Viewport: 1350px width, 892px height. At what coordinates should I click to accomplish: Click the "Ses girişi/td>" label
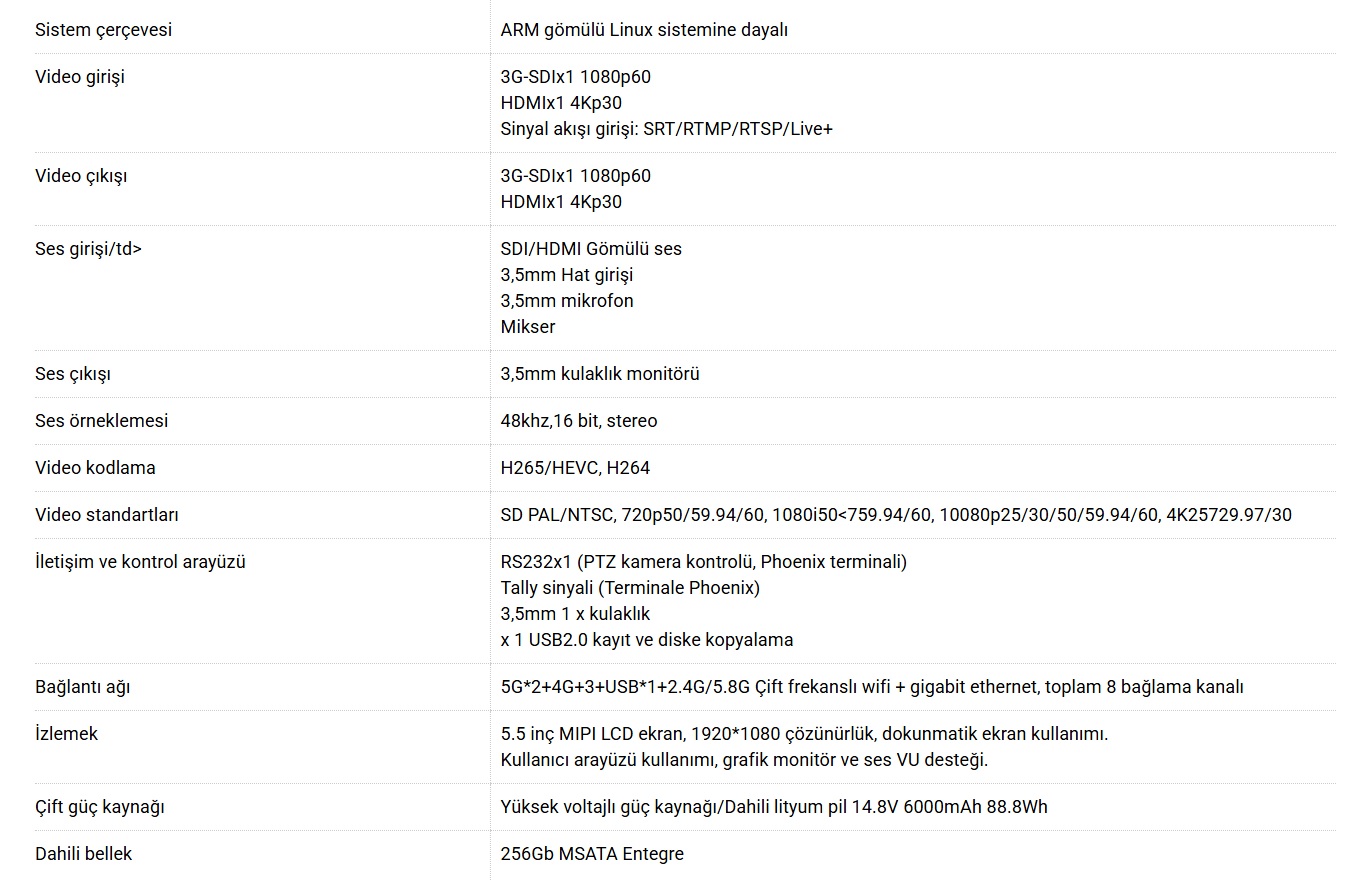pyautogui.click(x=88, y=249)
